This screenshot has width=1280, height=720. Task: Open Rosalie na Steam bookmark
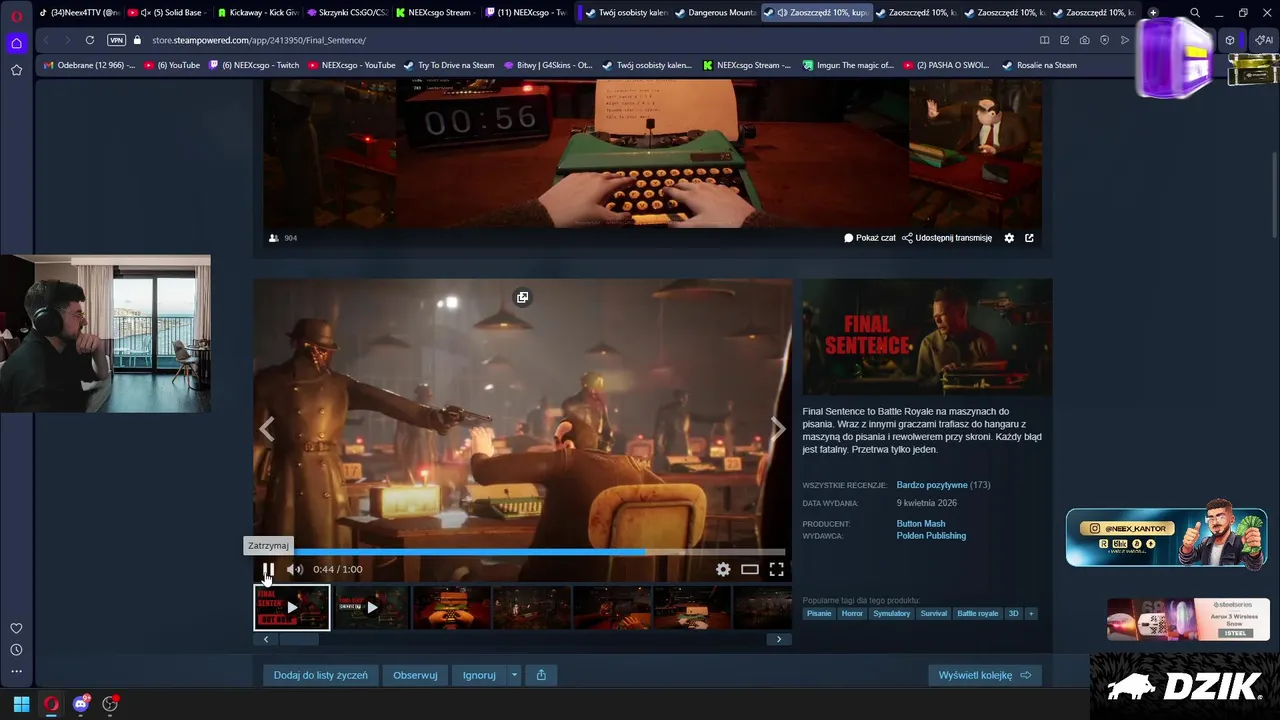[x=1040, y=65]
